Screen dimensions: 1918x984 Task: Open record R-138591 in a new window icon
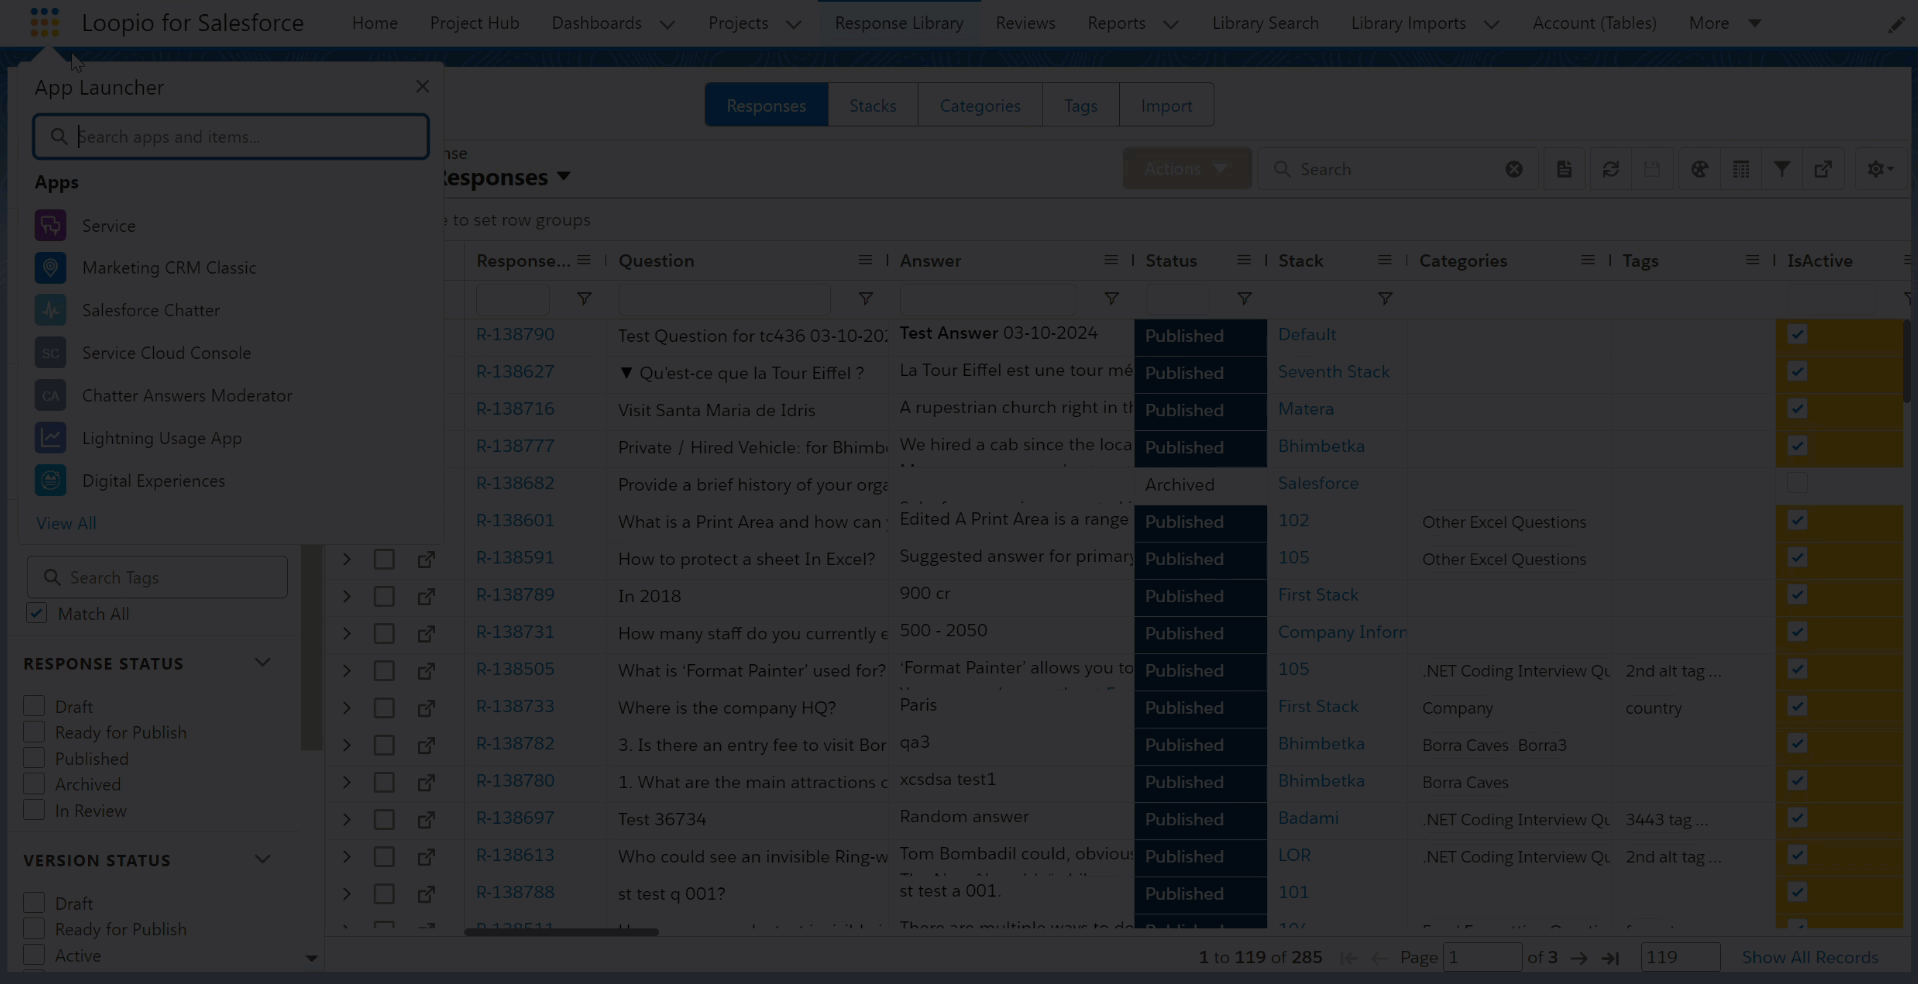426,559
